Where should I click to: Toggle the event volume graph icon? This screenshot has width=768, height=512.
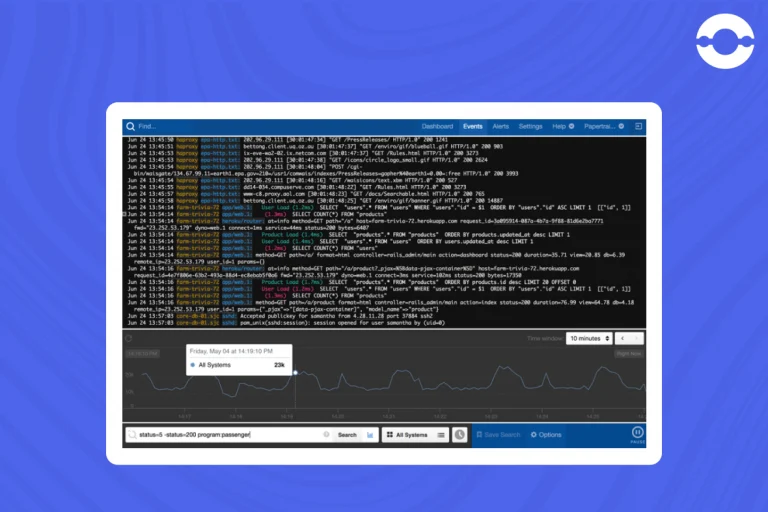[370, 435]
